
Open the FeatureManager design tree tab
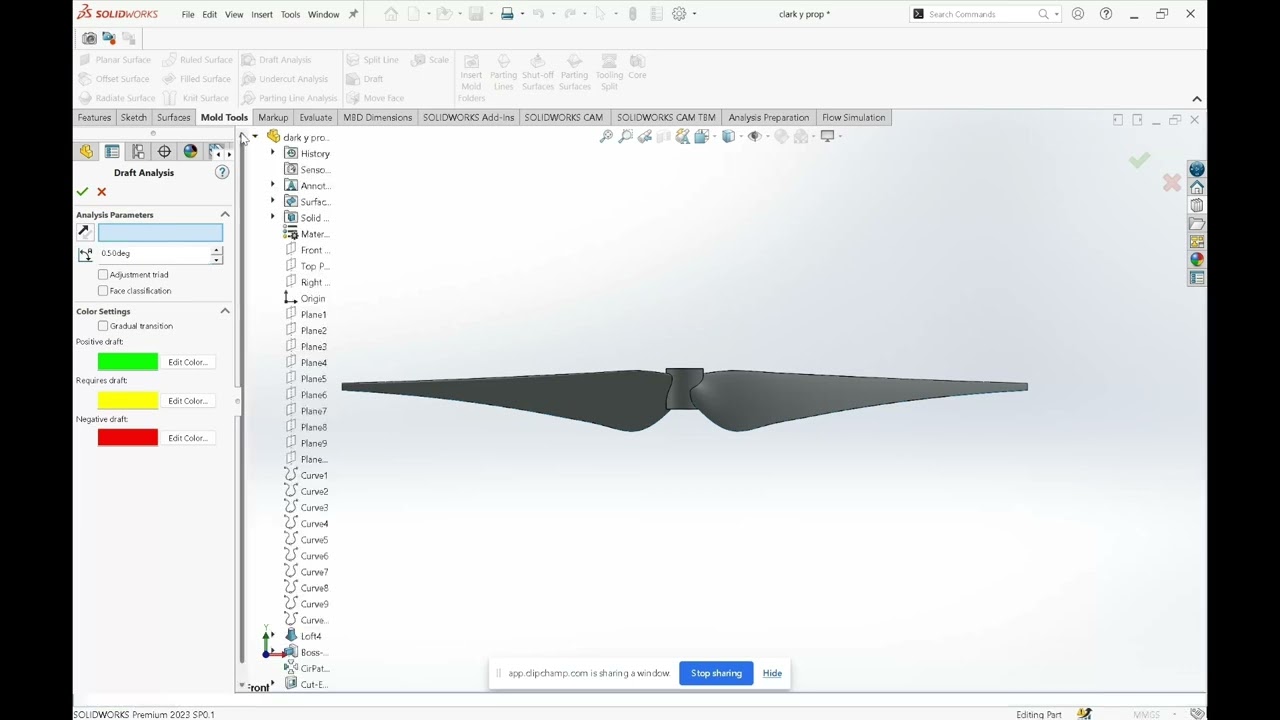click(86, 151)
